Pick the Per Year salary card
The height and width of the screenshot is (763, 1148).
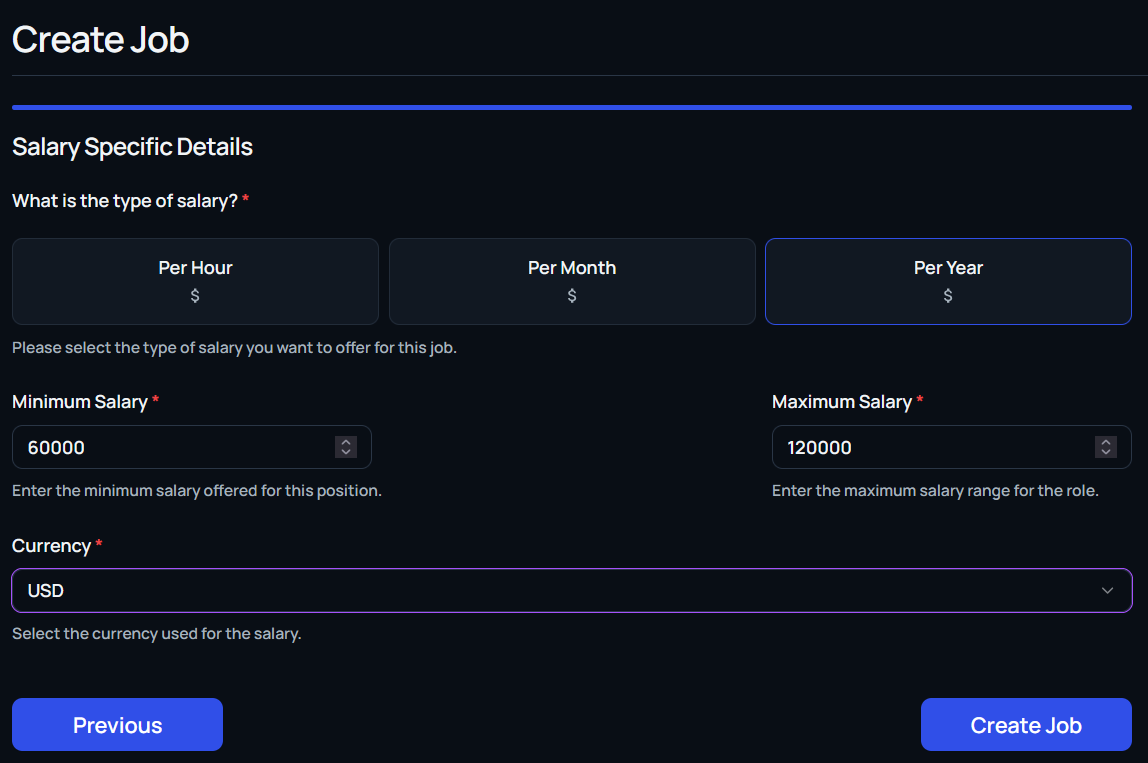click(948, 268)
